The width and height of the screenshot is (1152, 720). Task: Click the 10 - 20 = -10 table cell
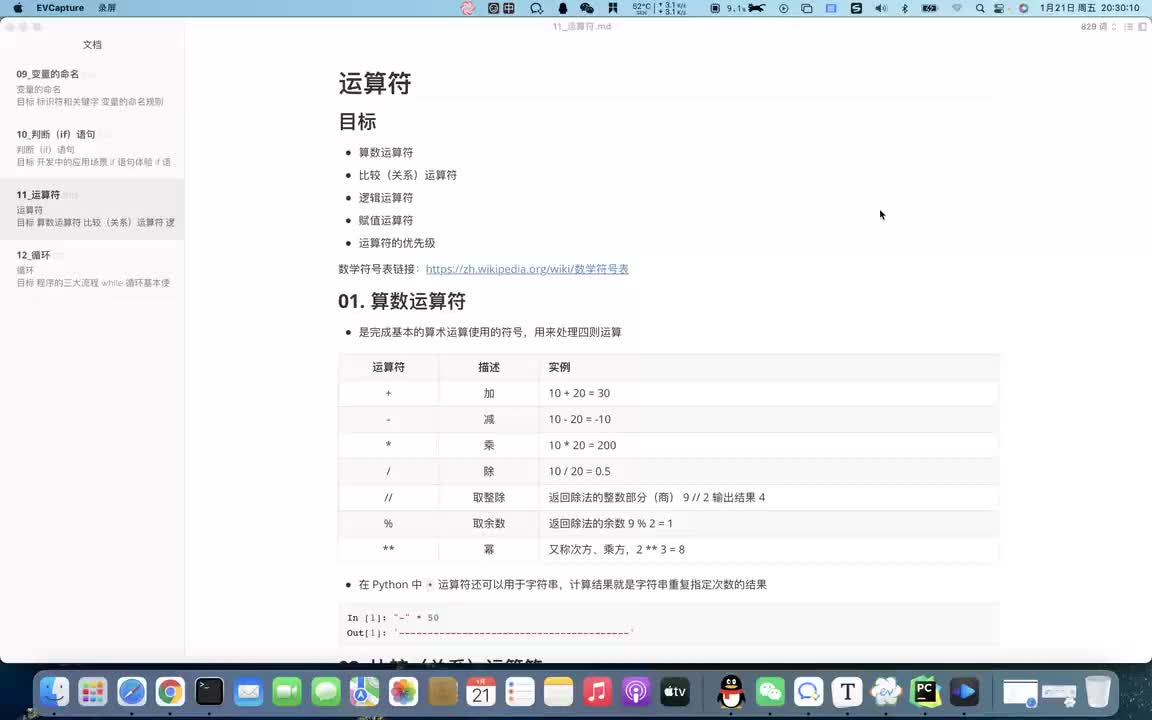(768, 420)
